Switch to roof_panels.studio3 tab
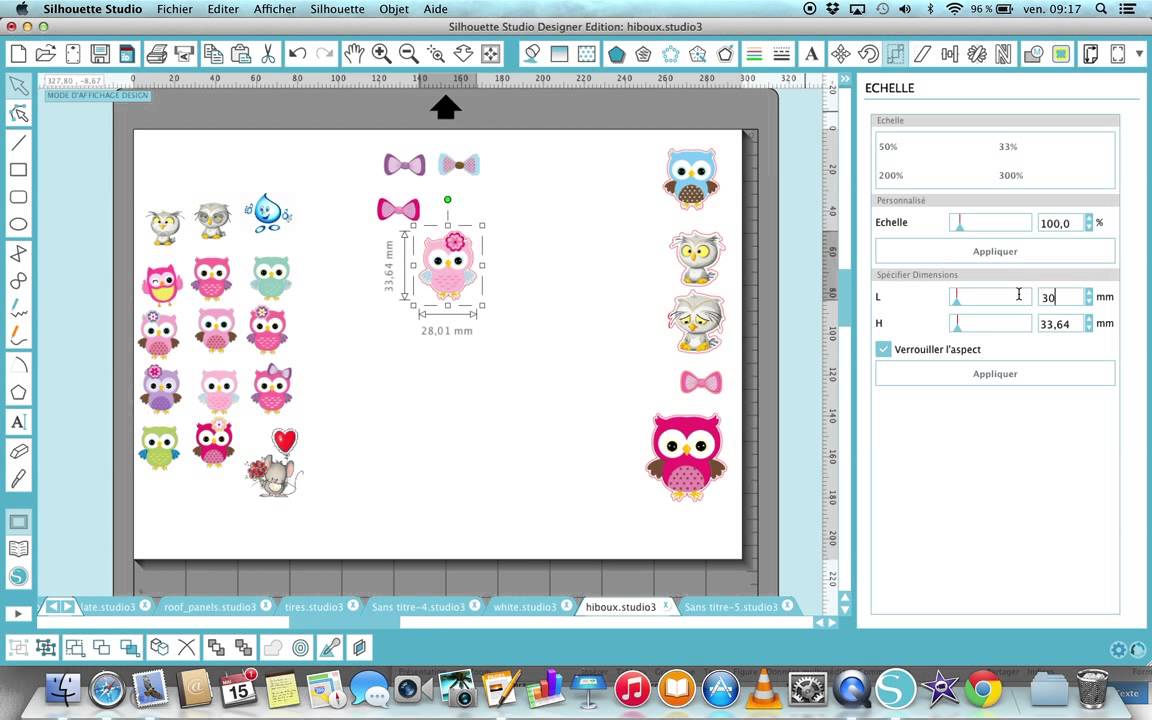Image resolution: width=1152 pixels, height=720 pixels. pos(209,607)
